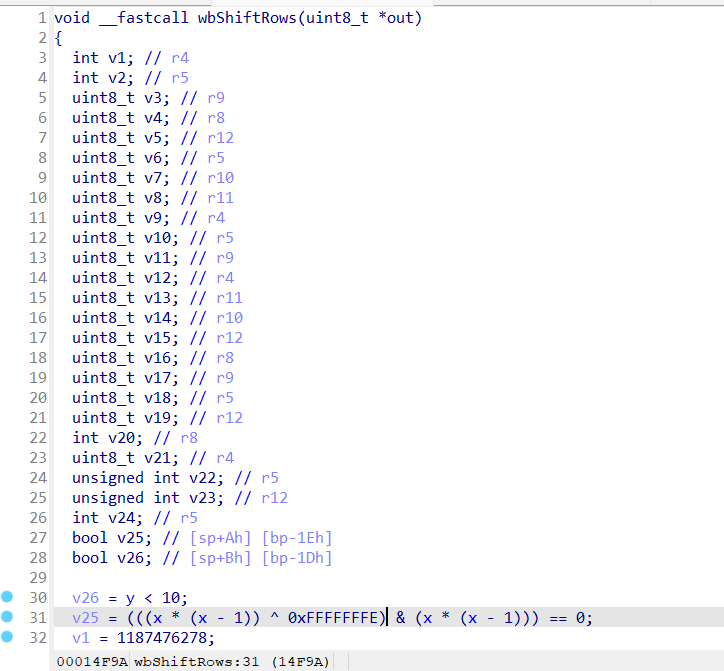Click address 00014F9A in status bar

92,662
